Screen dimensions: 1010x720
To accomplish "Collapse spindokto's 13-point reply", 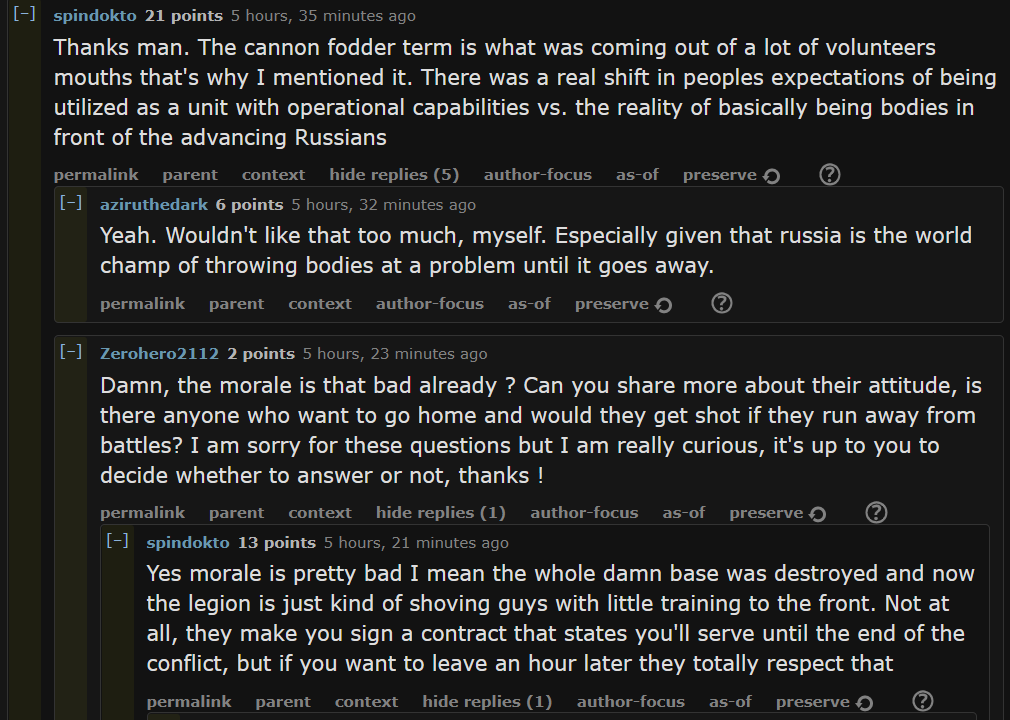I will (x=117, y=541).
